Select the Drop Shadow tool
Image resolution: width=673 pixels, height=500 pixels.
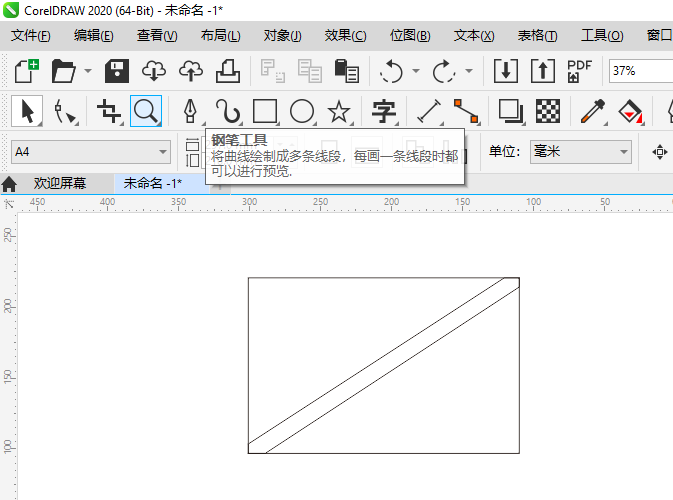point(510,111)
